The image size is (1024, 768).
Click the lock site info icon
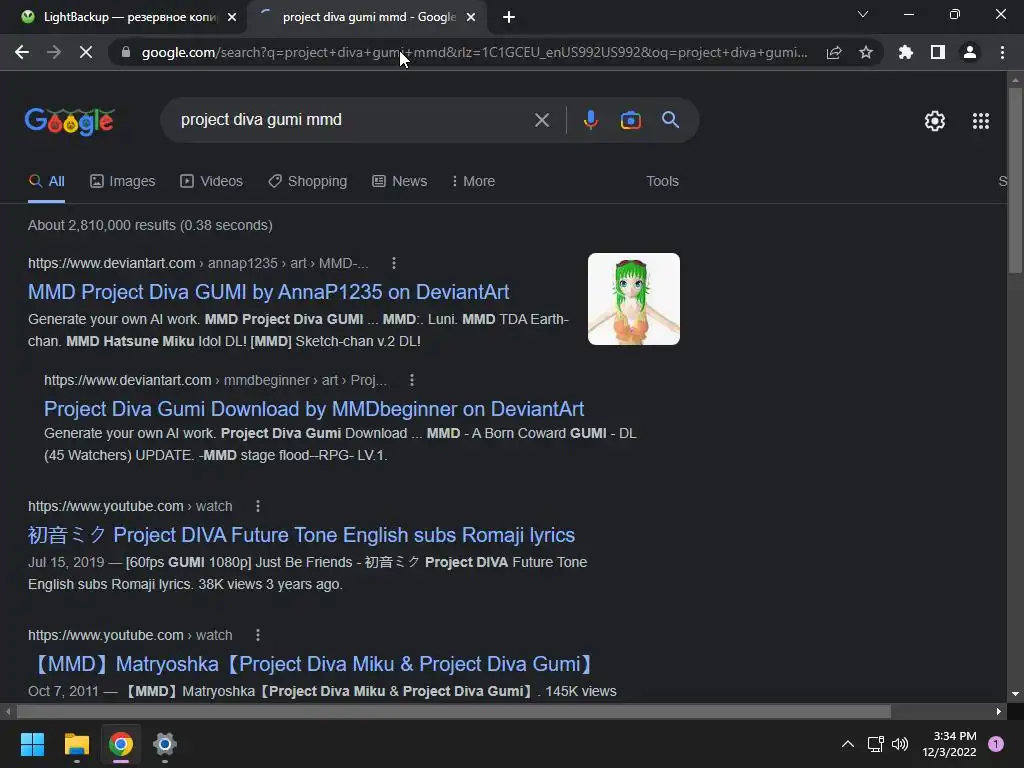126,52
